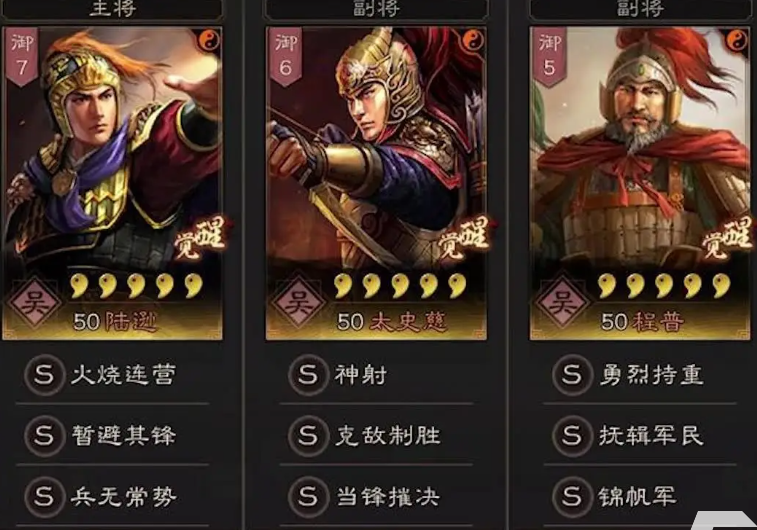The width and height of the screenshot is (757, 530).
Task: Open the 程普 general portrait card
Action: click(x=640, y=183)
